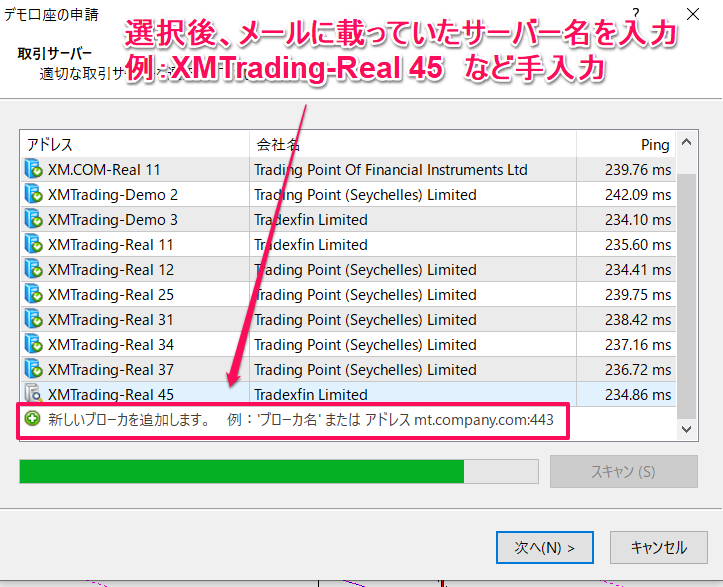Click ping value 234.86 ms
Screen dimensions: 723x587
638,394
